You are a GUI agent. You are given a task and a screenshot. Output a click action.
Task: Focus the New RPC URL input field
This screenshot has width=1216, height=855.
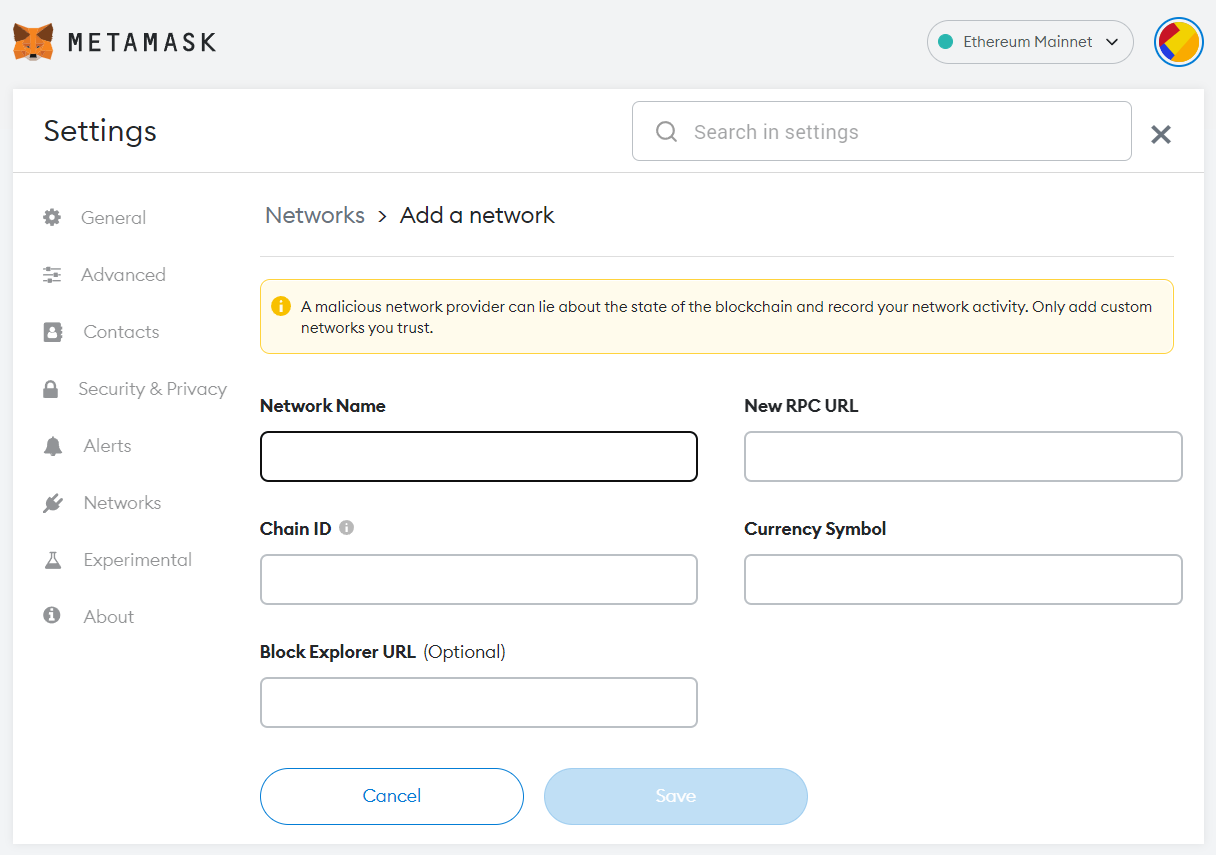click(963, 457)
